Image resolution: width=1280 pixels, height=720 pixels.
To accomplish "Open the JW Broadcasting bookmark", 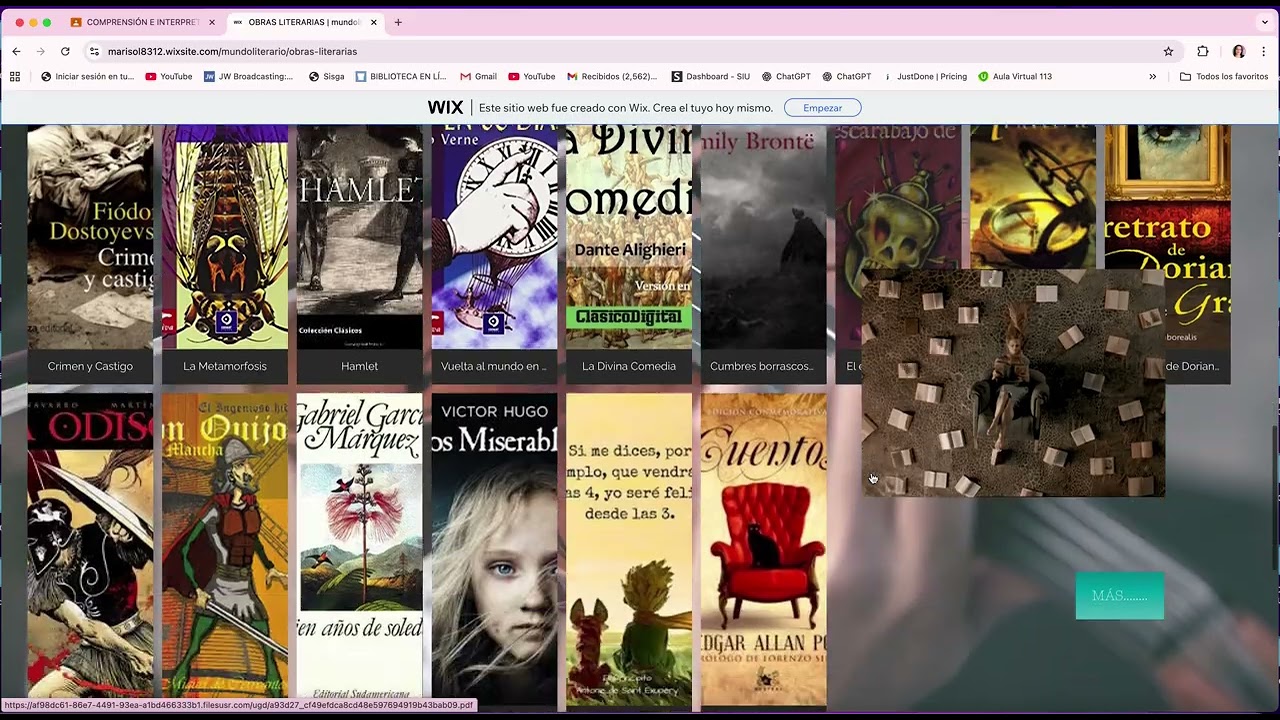I will (249, 76).
